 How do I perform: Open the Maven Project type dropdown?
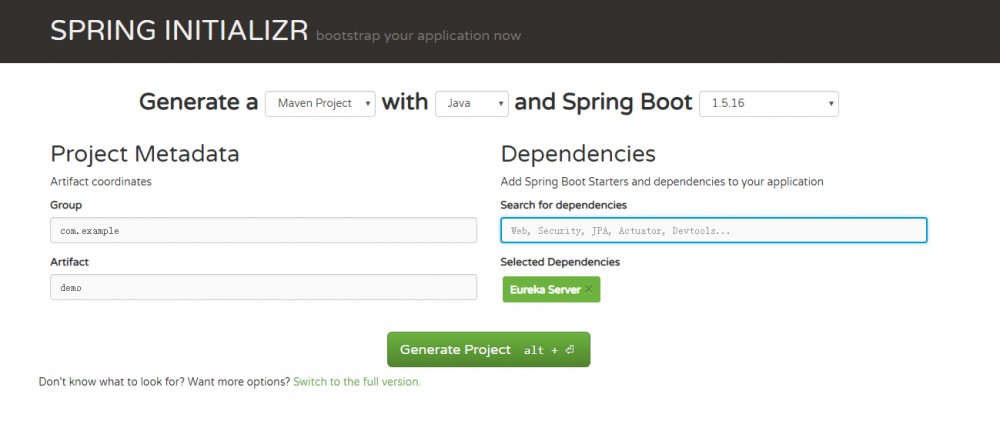(320, 103)
